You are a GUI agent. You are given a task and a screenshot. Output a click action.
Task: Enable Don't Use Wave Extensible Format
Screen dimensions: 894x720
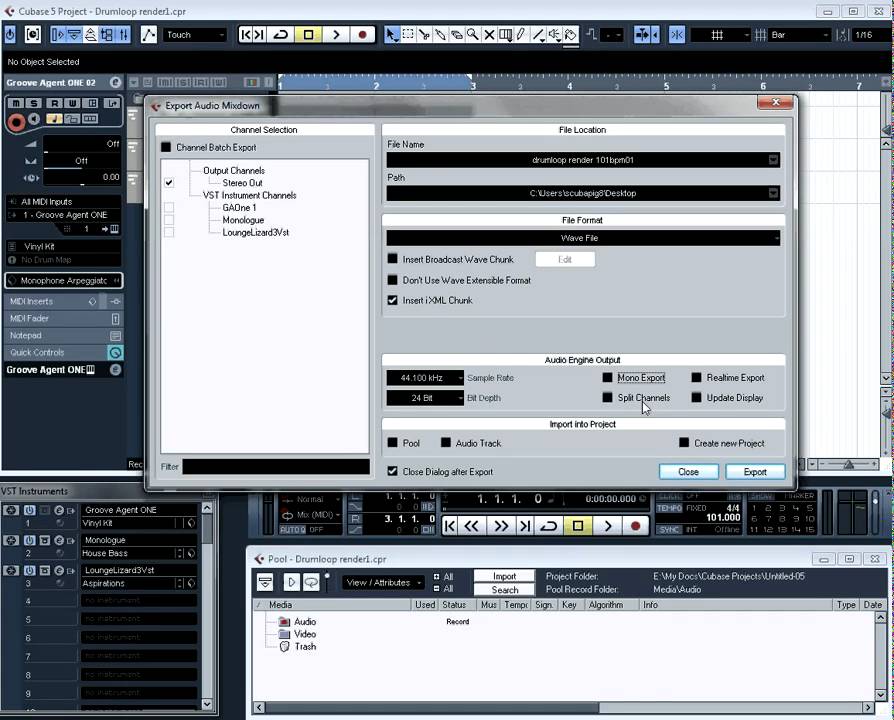click(392, 280)
